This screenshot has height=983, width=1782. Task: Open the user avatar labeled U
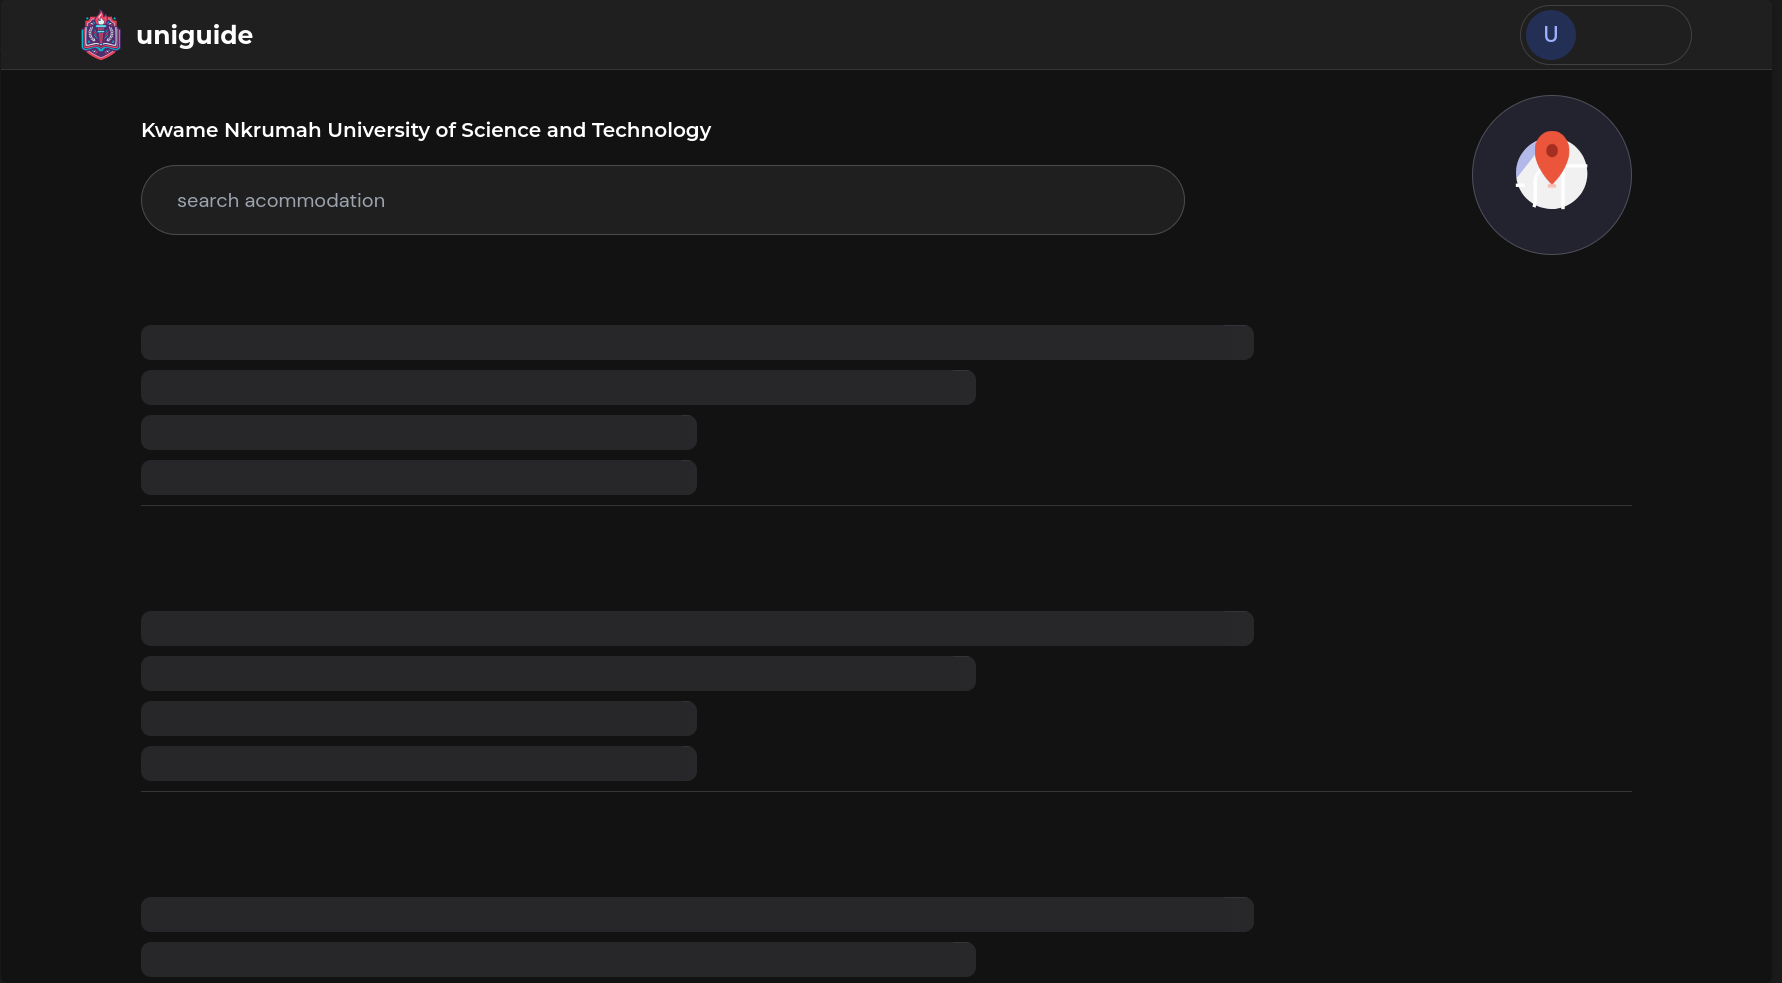(1550, 35)
